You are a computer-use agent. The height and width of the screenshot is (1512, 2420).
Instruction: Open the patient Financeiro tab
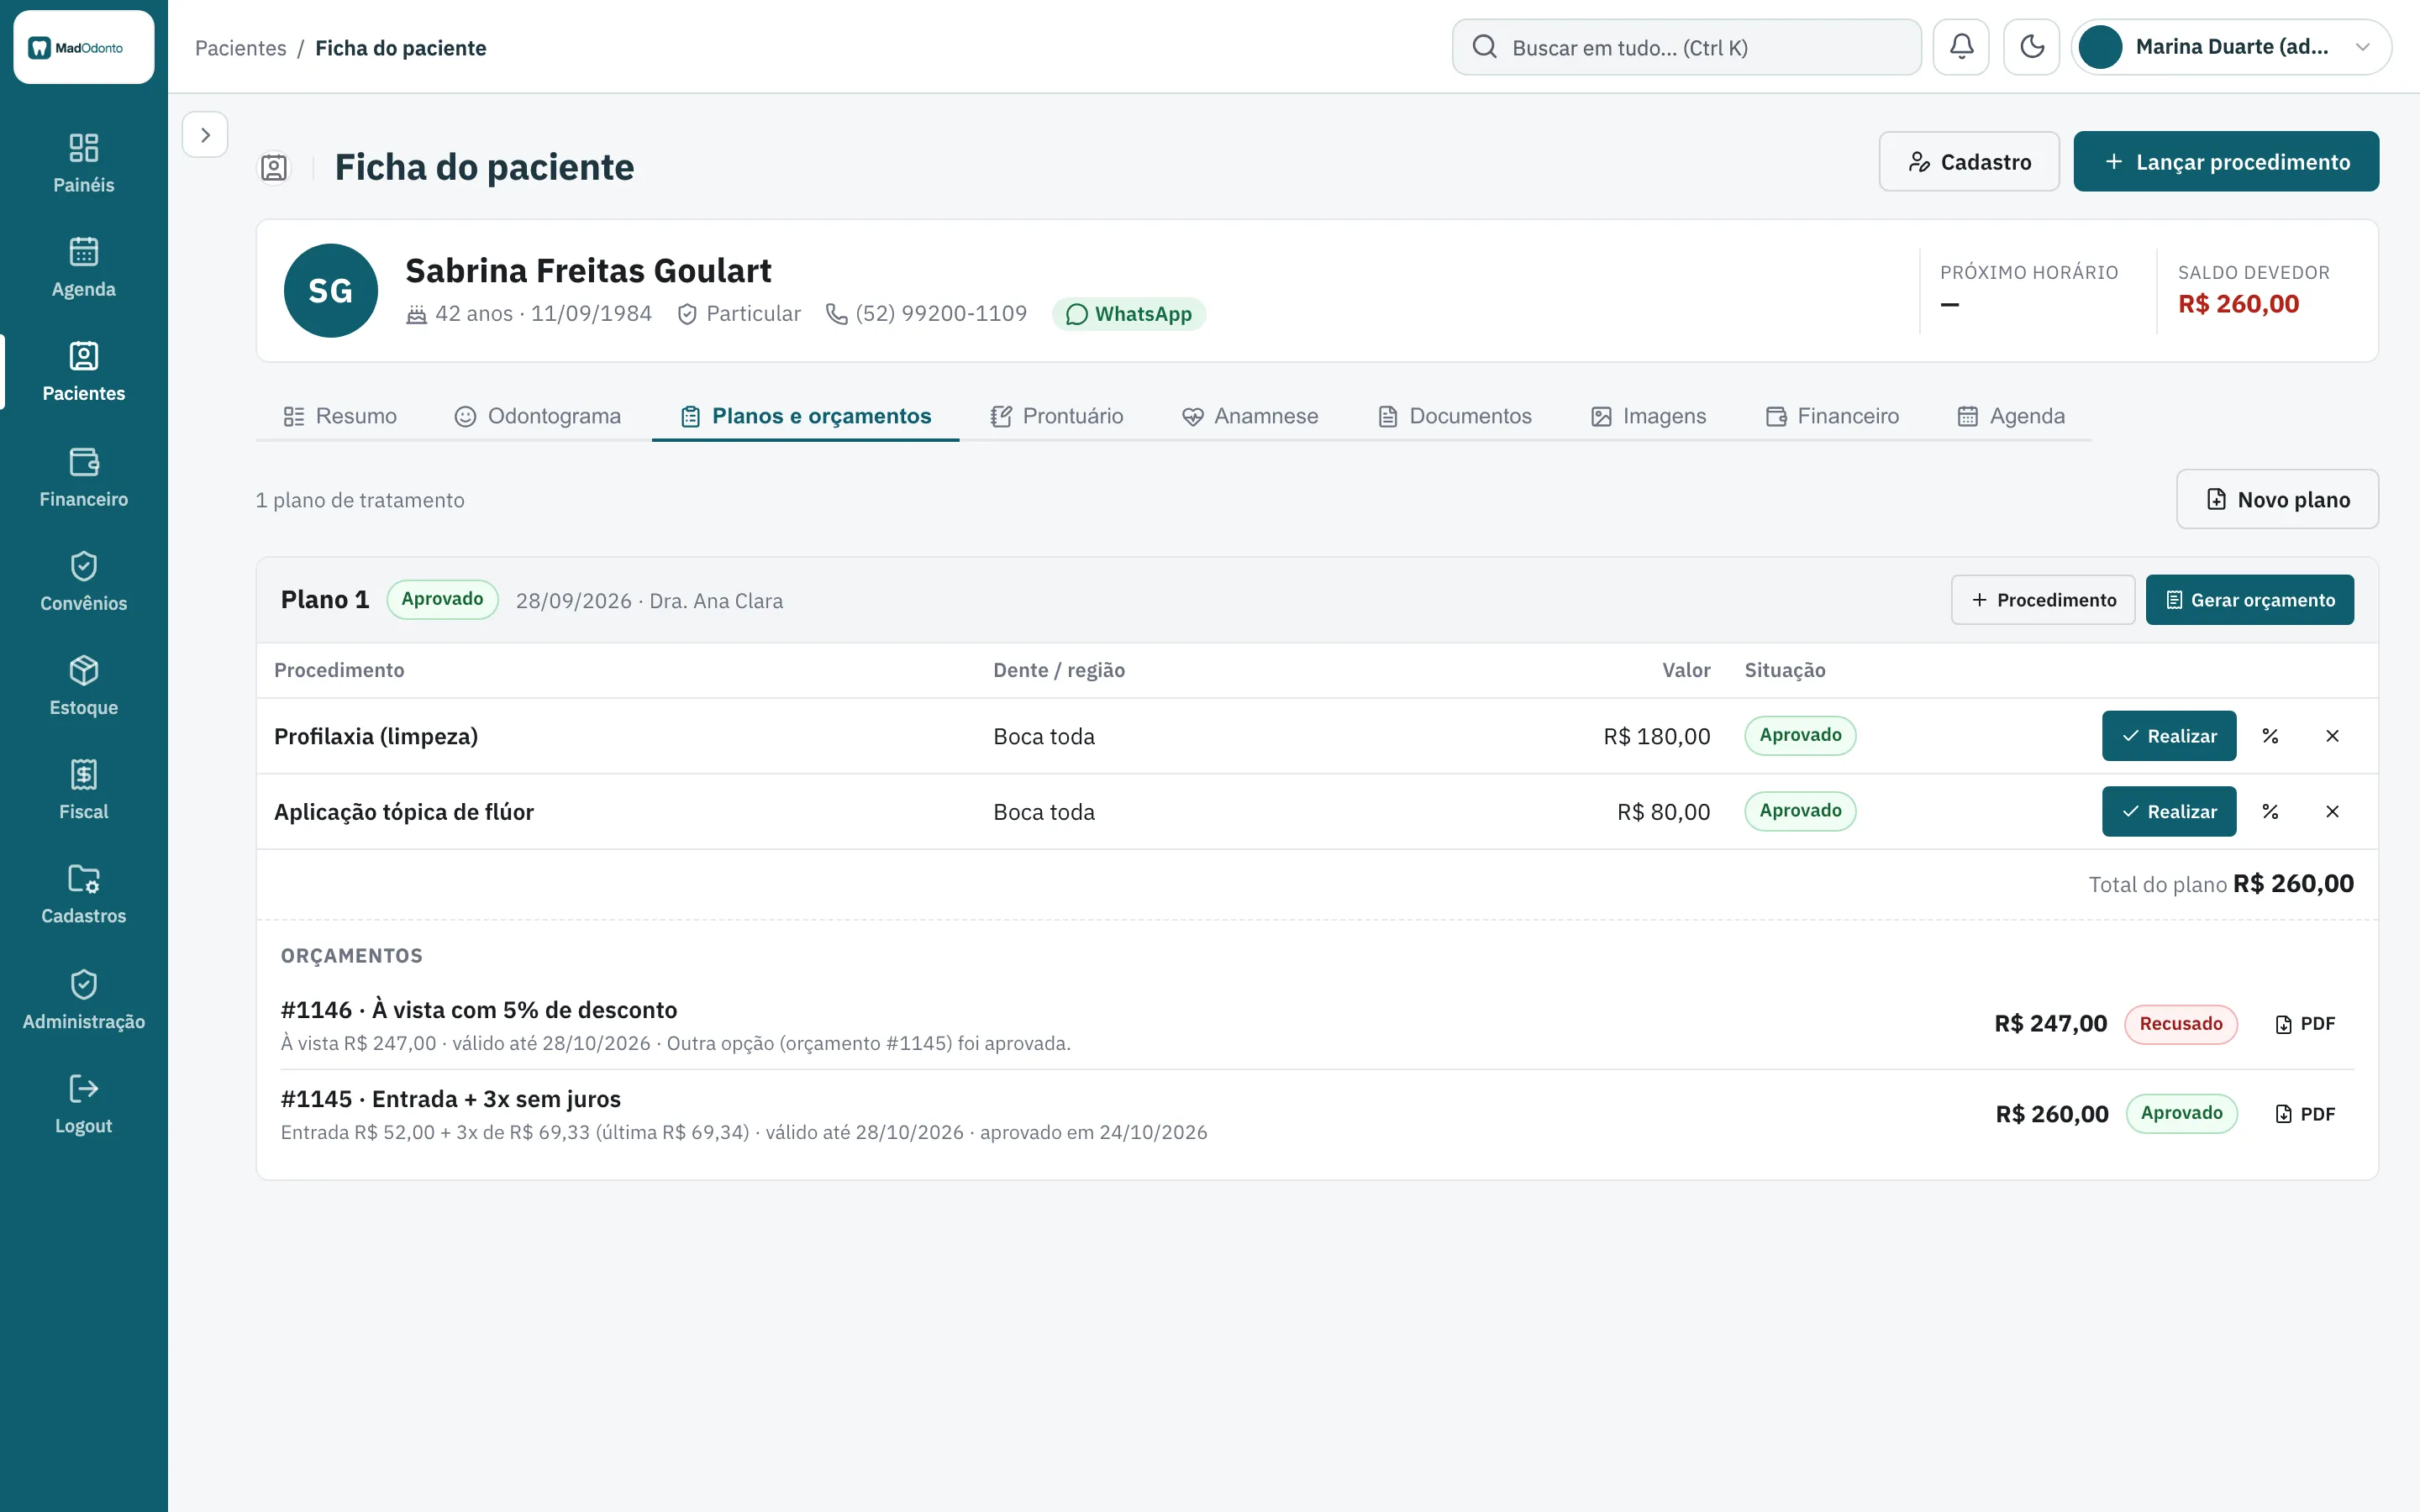[x=1832, y=416]
